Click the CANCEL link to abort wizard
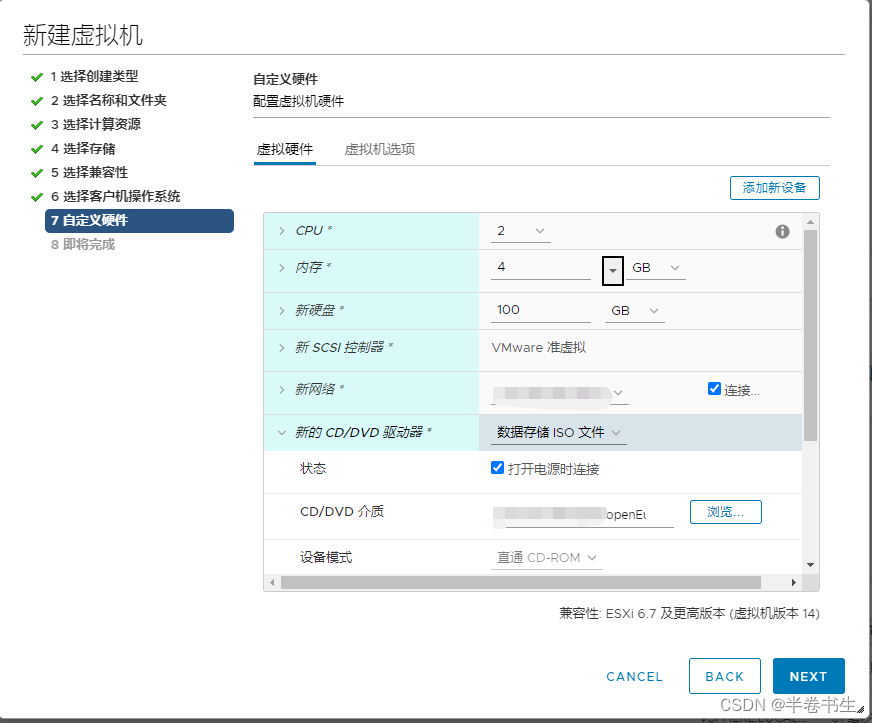Viewport: 872px width, 723px height. [634, 676]
